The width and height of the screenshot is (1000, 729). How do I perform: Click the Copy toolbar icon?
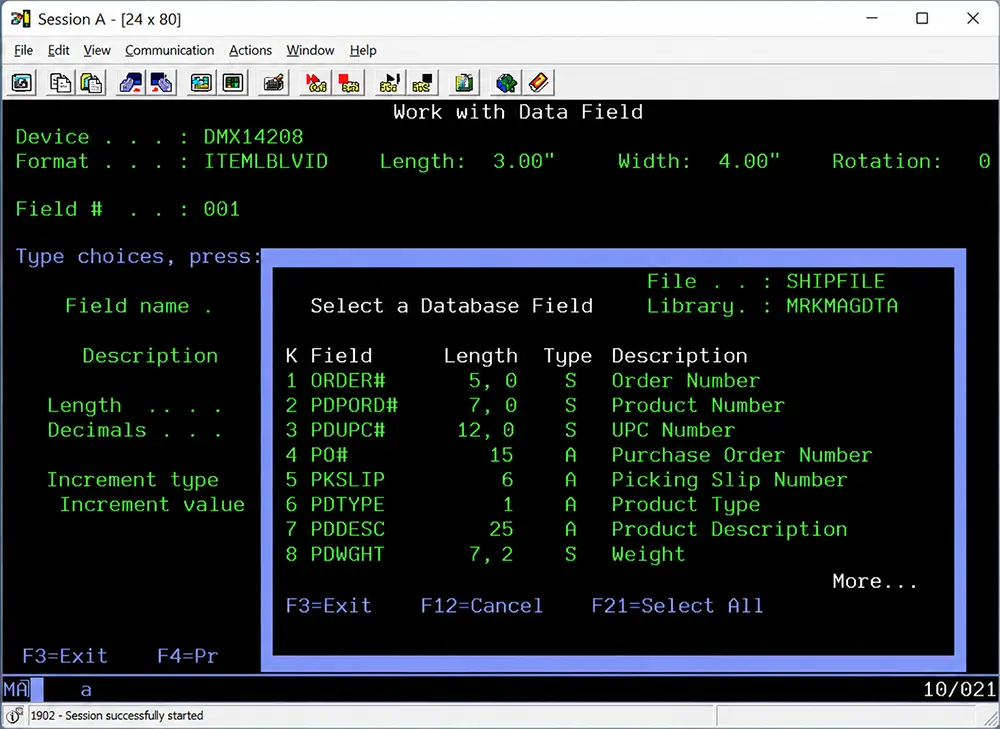point(61,83)
